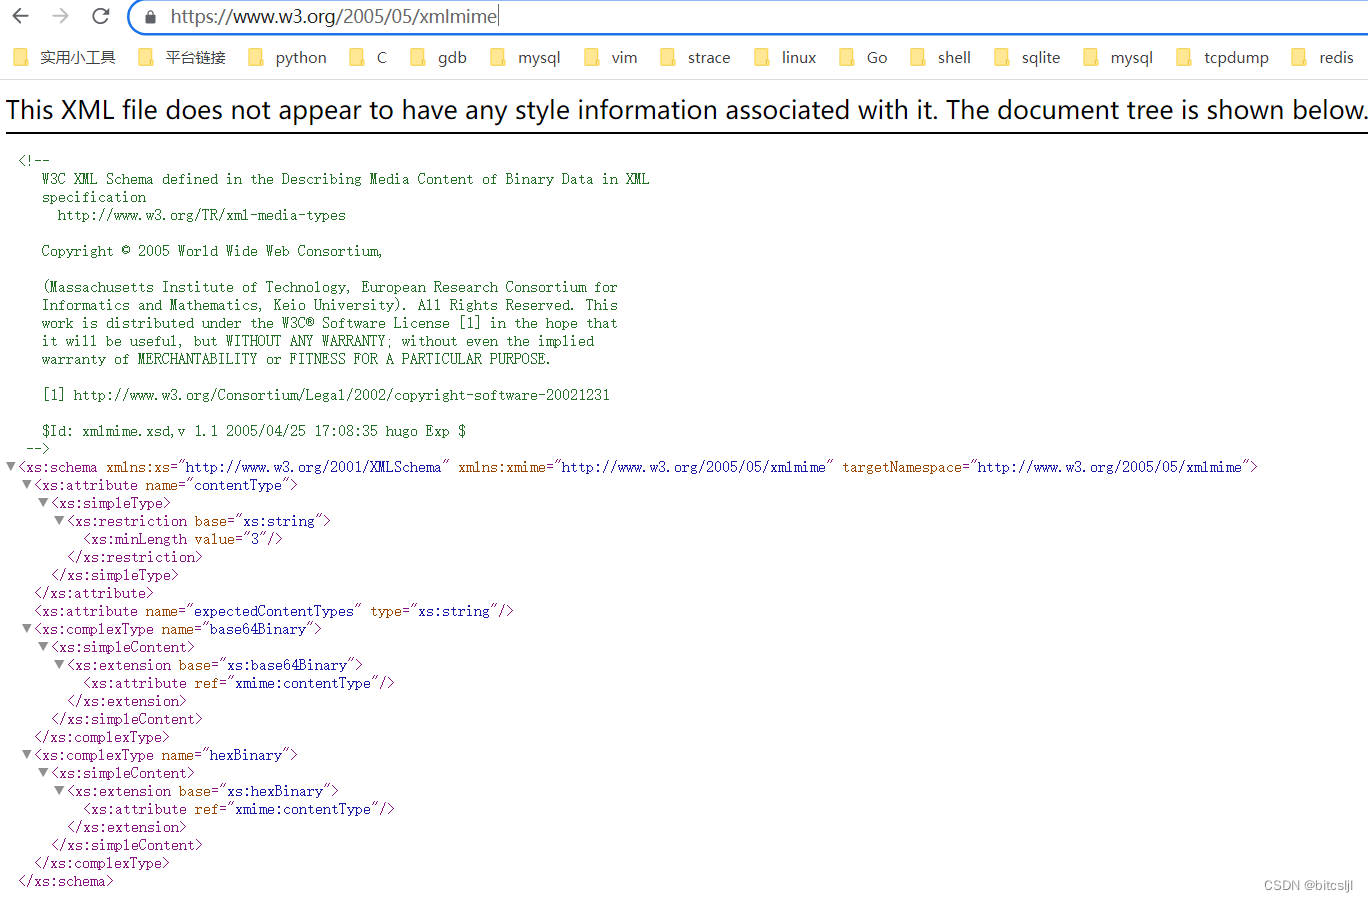Collapse xs:simpleType under contentType
This screenshot has height=902, width=1368.
(43, 503)
